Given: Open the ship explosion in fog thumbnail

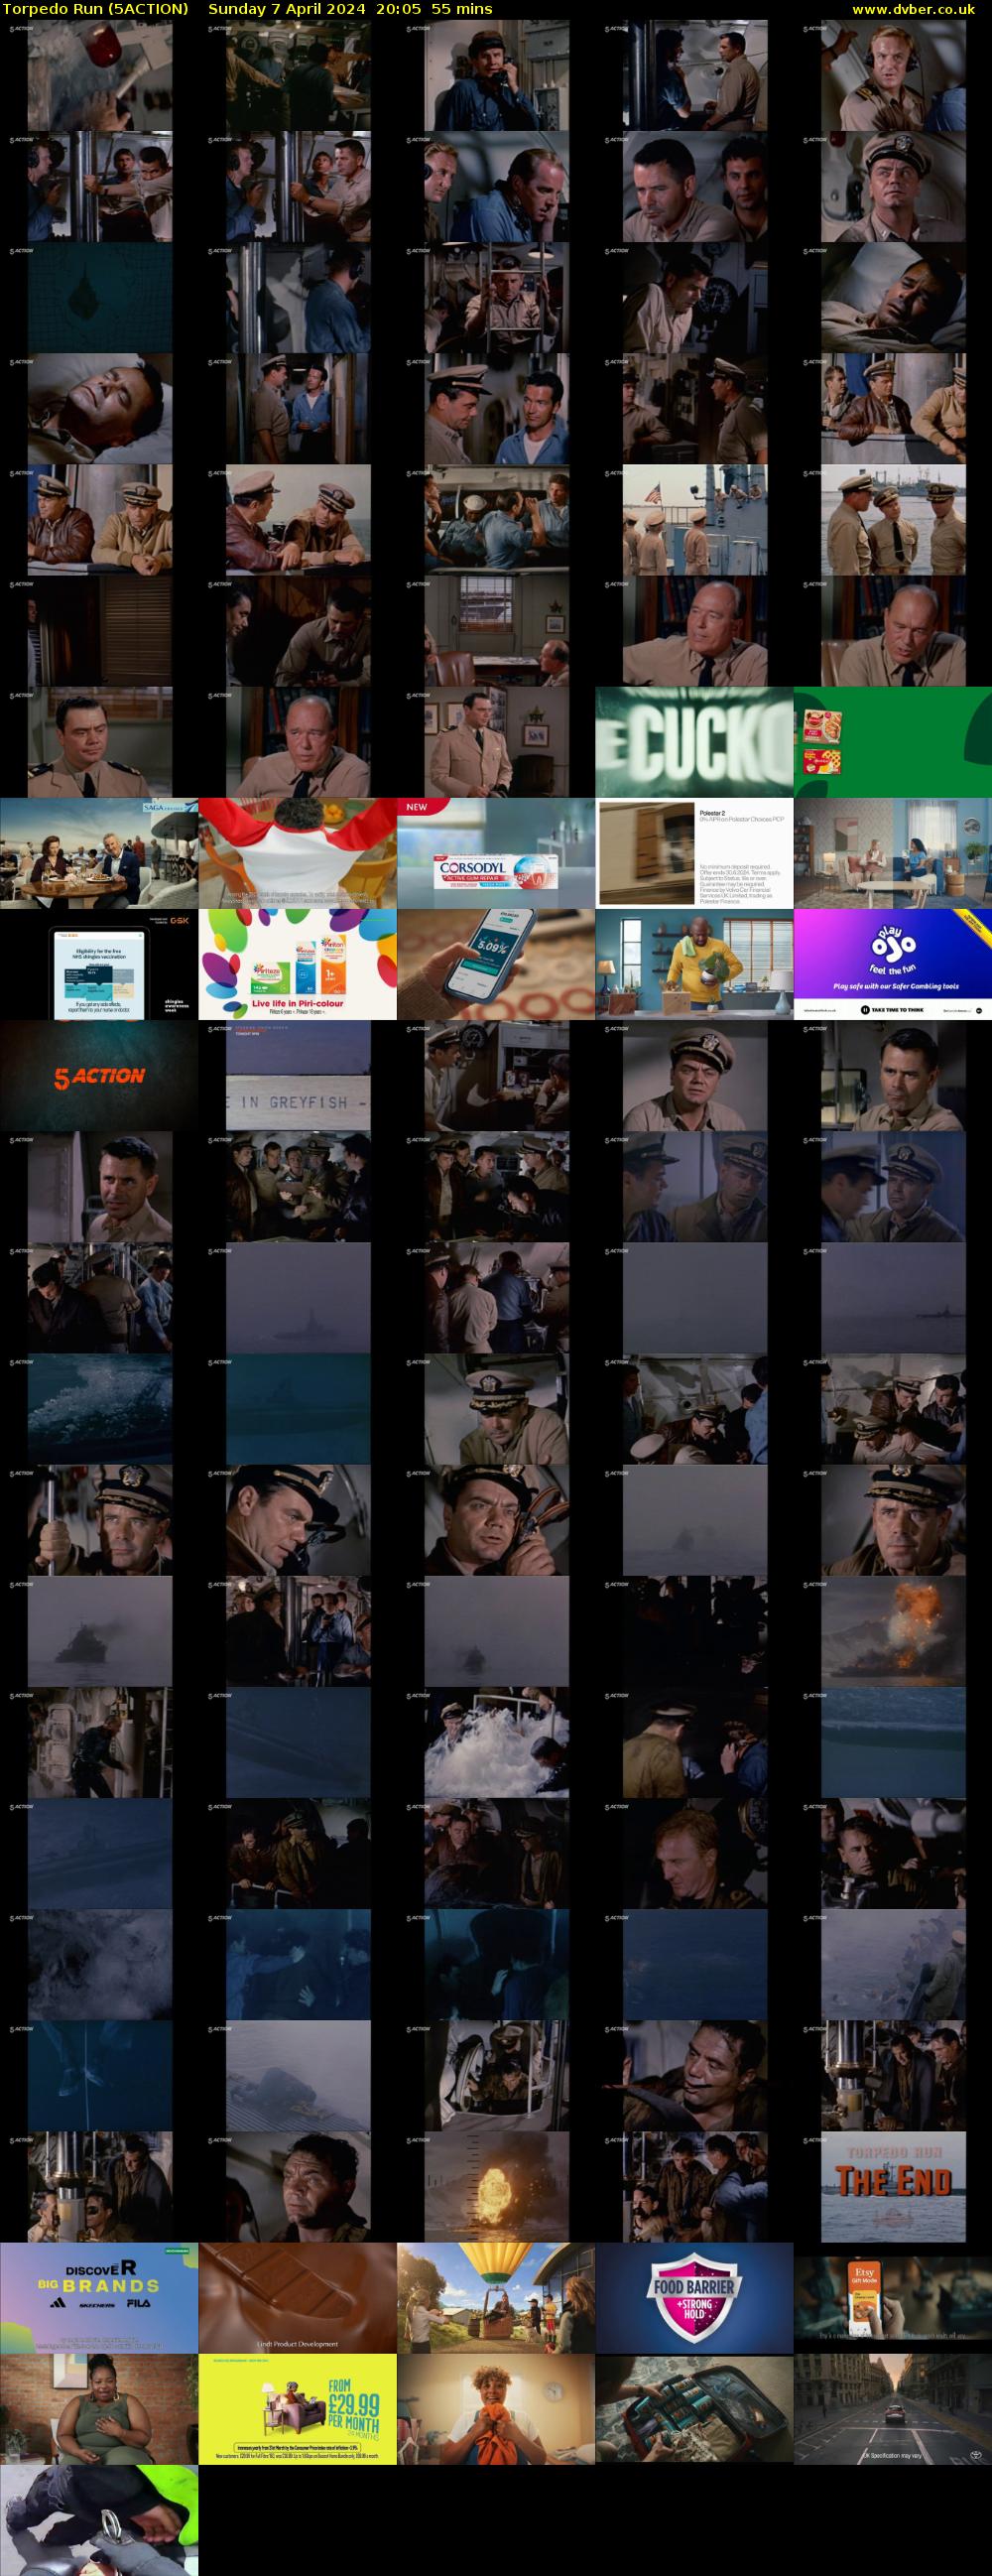Looking at the screenshot, I should 893,1631.
